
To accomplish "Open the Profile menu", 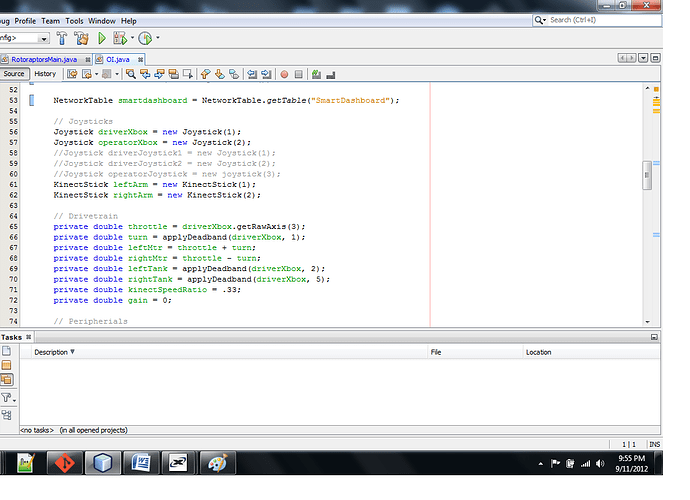I will click(x=25, y=21).
